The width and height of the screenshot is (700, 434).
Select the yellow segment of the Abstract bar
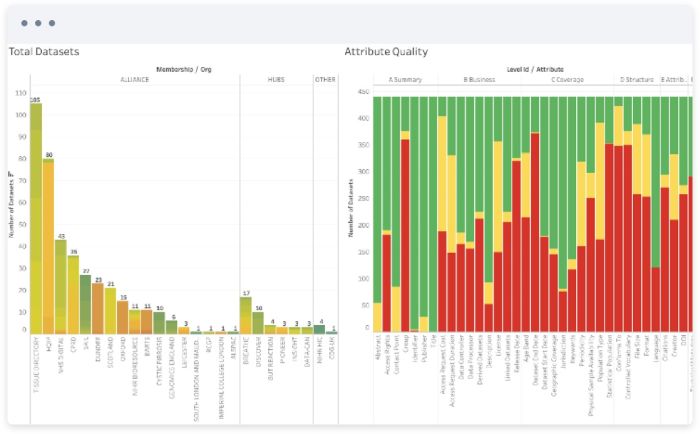click(378, 317)
